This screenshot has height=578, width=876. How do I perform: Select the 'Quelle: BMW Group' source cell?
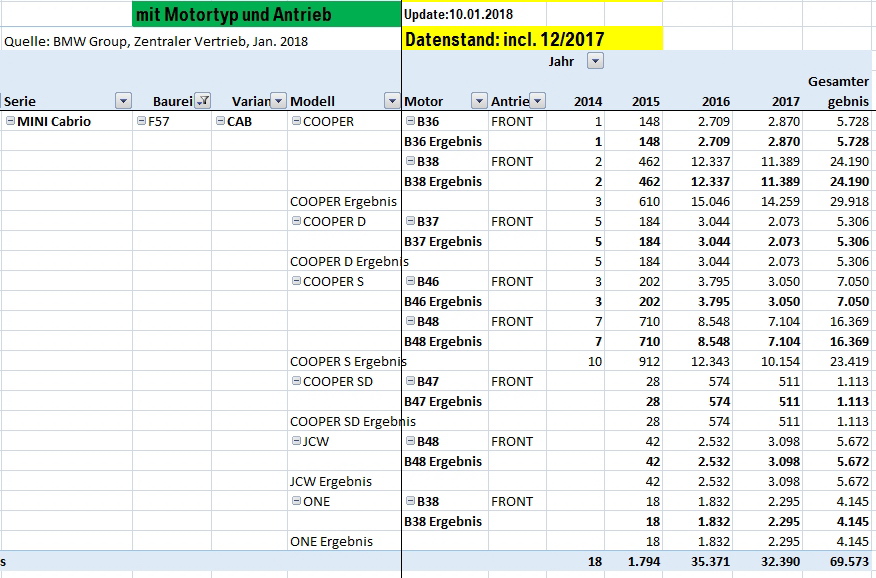156,41
